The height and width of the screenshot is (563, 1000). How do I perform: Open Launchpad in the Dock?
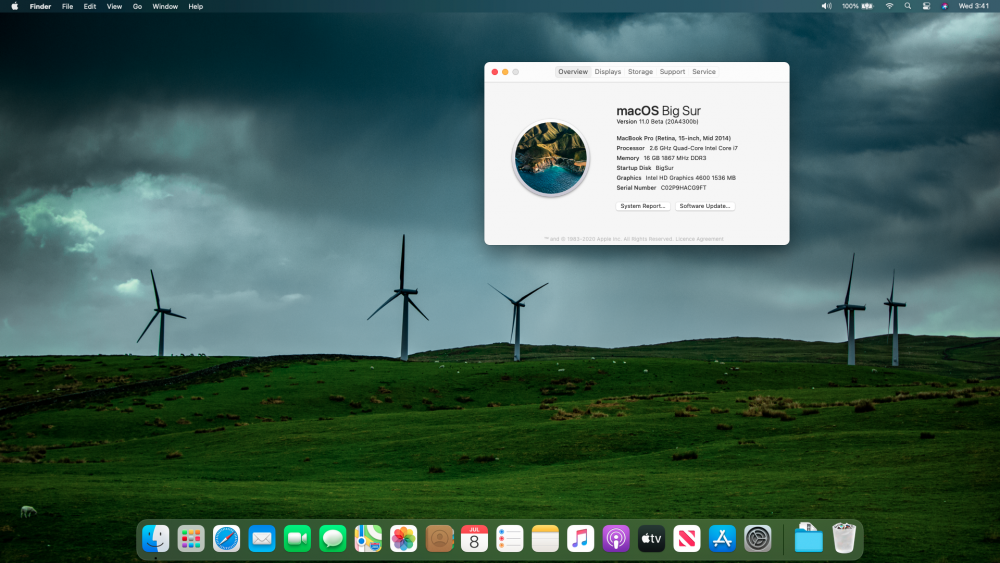point(191,539)
